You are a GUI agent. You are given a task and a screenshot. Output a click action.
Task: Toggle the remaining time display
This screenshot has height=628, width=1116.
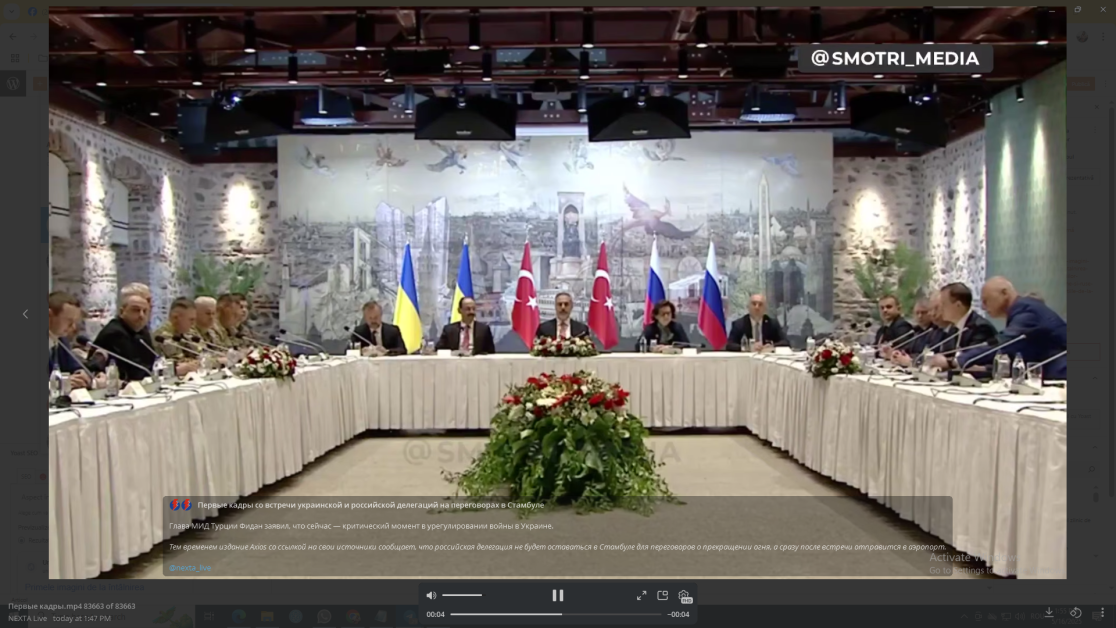pyautogui.click(x=679, y=614)
